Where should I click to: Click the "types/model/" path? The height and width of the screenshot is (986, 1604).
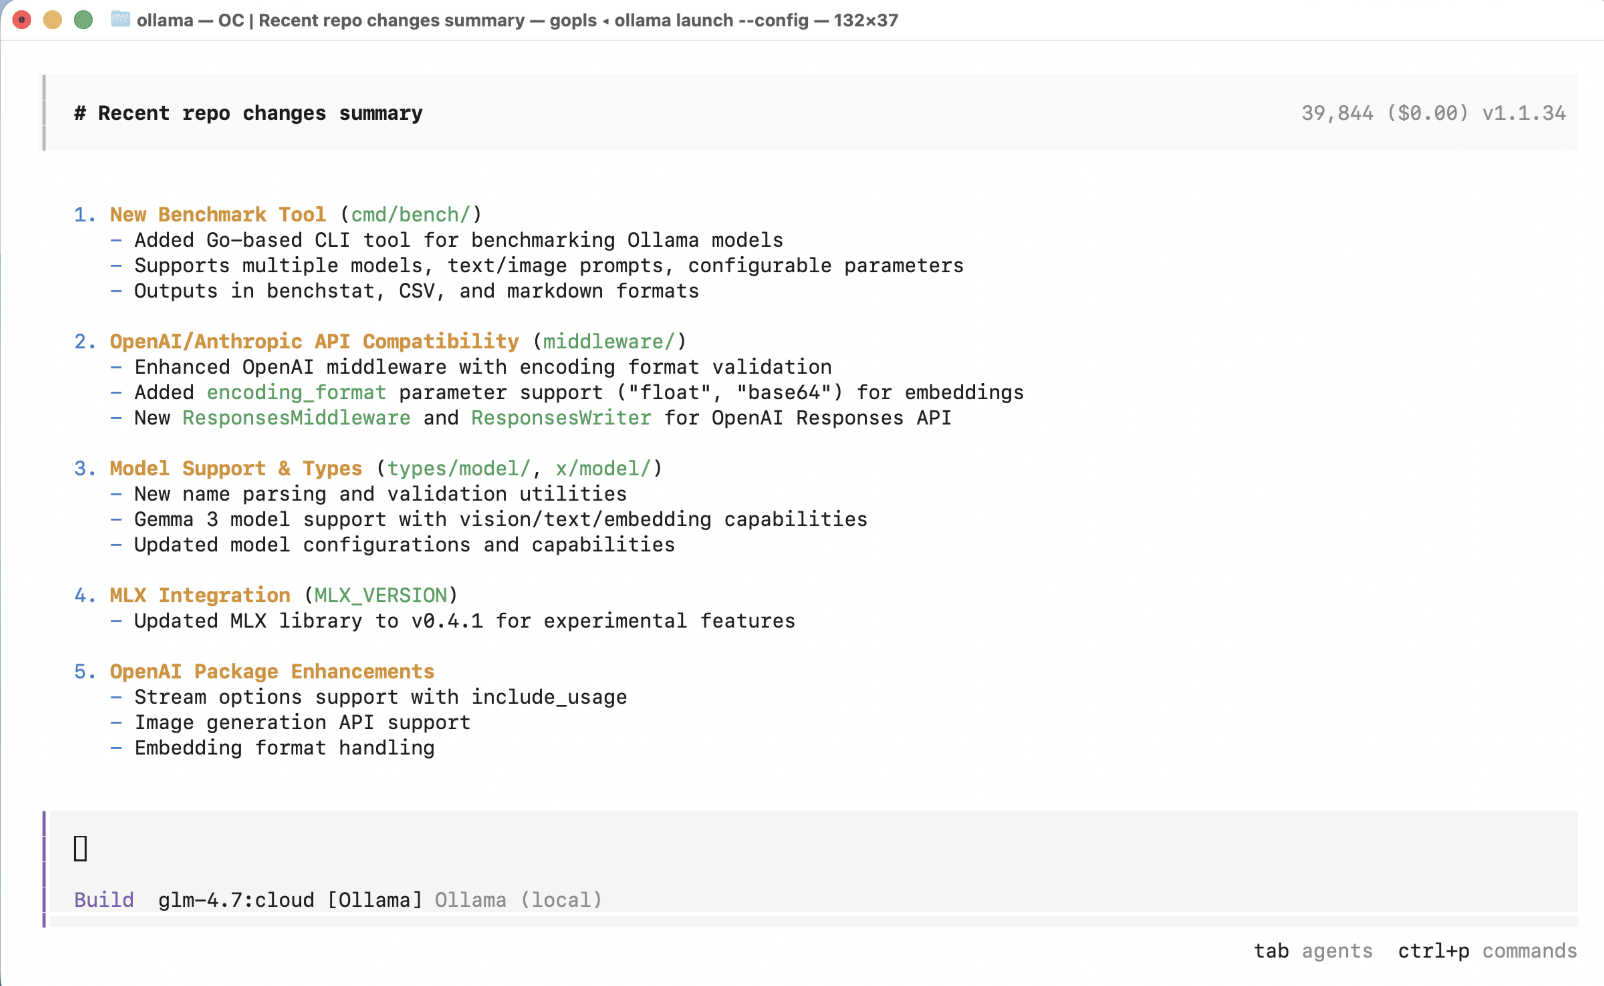point(459,468)
